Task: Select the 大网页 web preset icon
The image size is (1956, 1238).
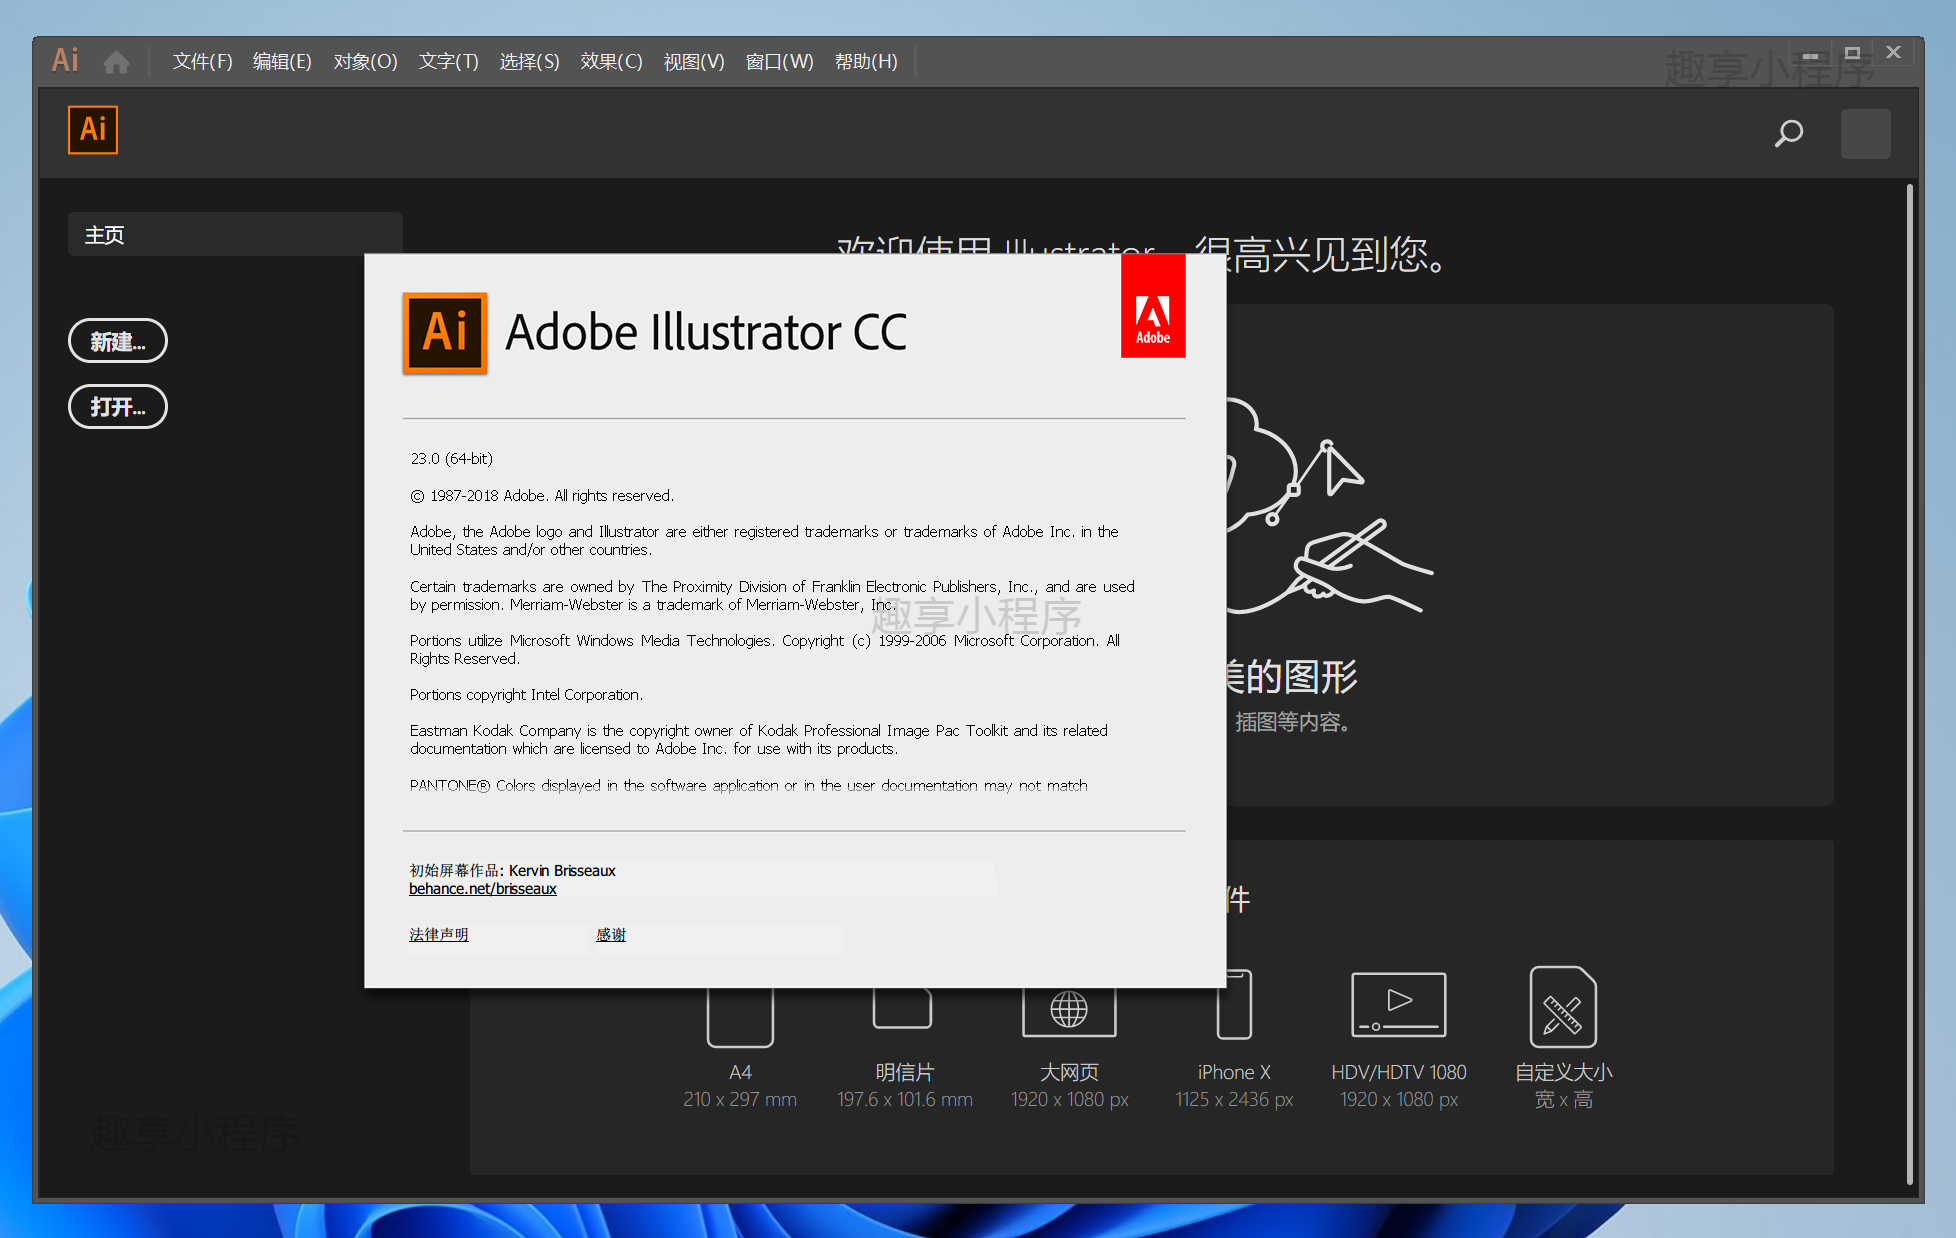Action: tap(1069, 1011)
